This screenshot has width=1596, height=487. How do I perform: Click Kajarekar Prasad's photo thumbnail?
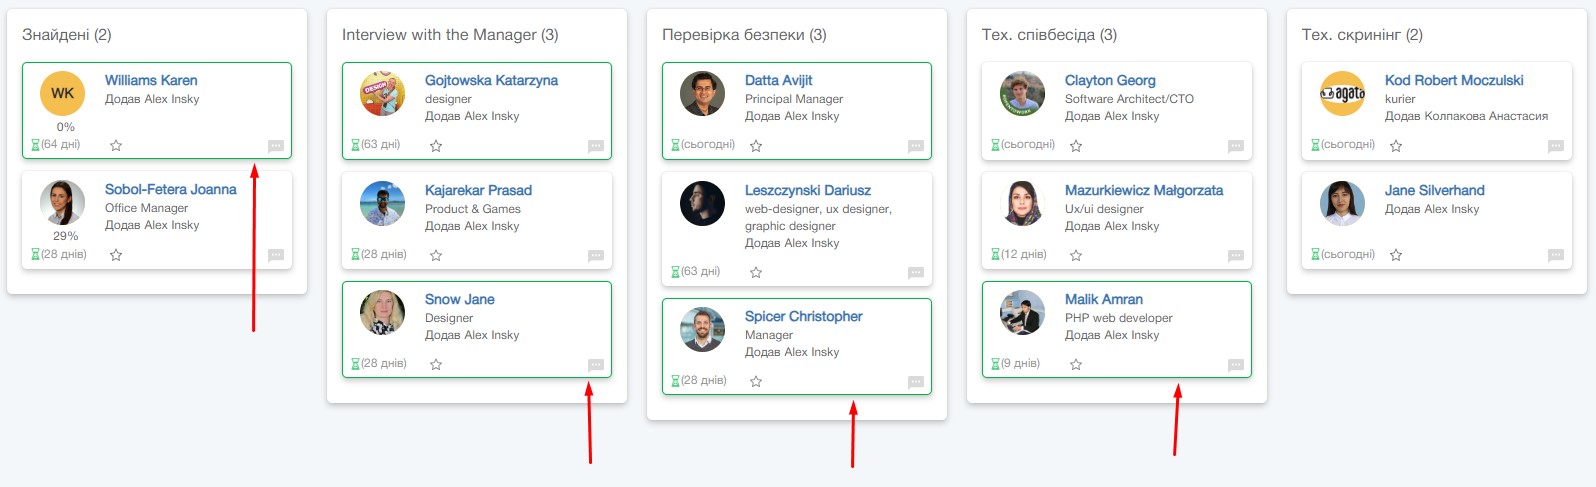(x=382, y=203)
